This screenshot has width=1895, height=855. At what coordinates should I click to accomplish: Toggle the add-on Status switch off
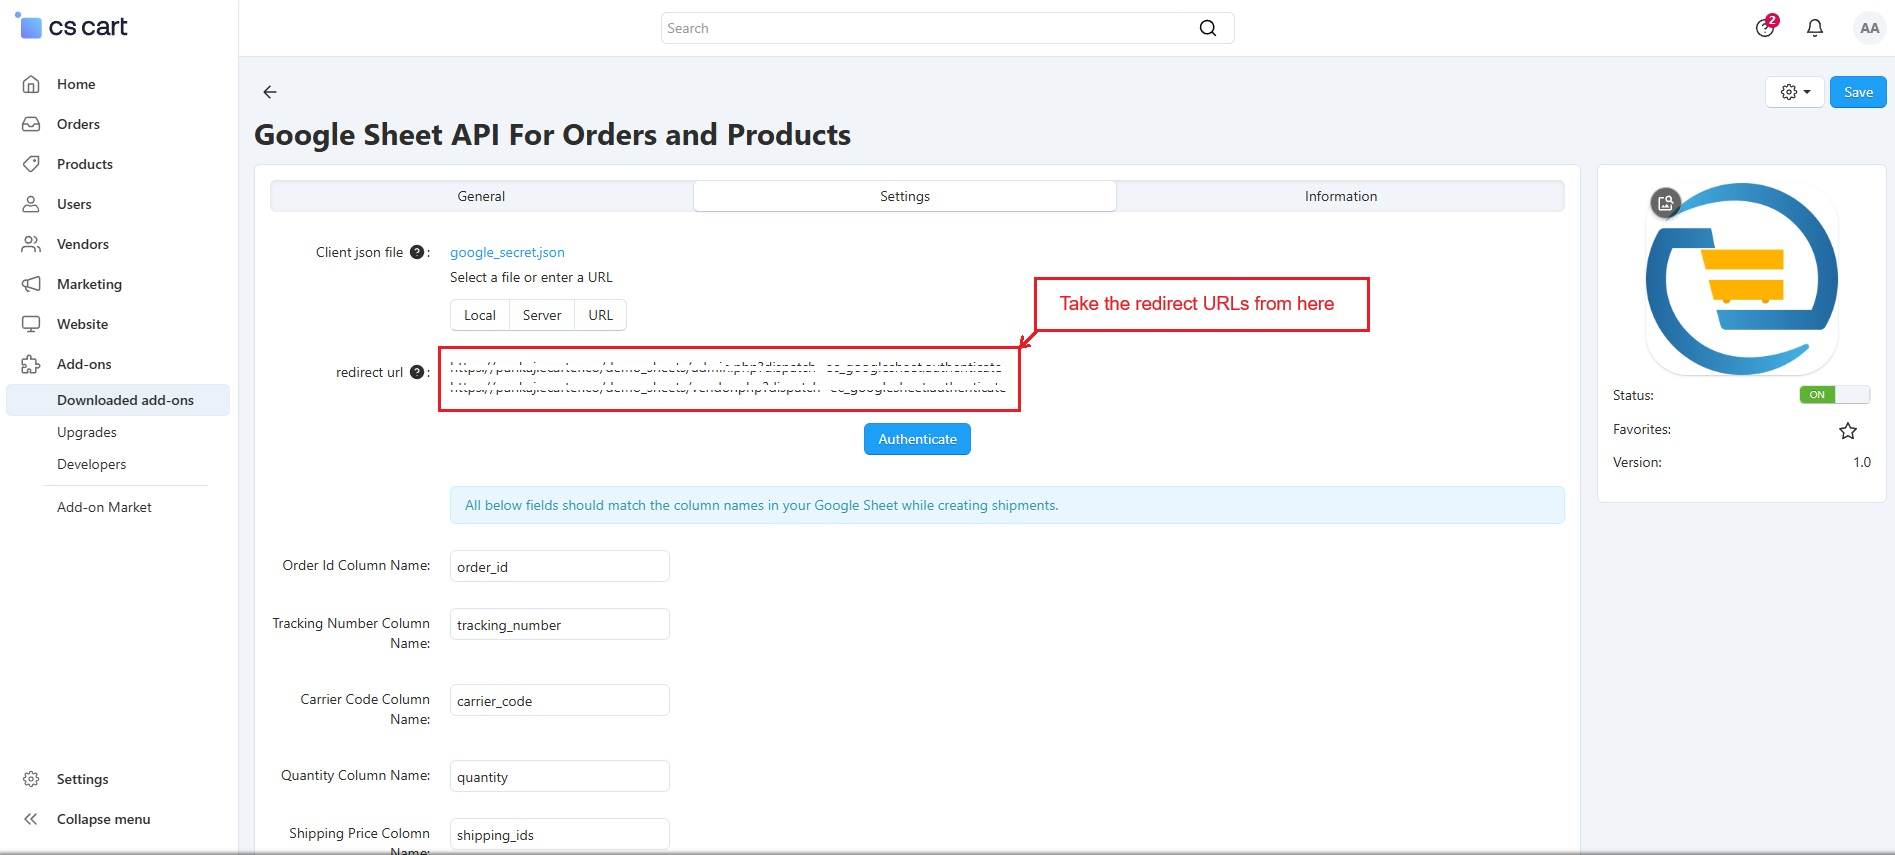[x=1833, y=395]
